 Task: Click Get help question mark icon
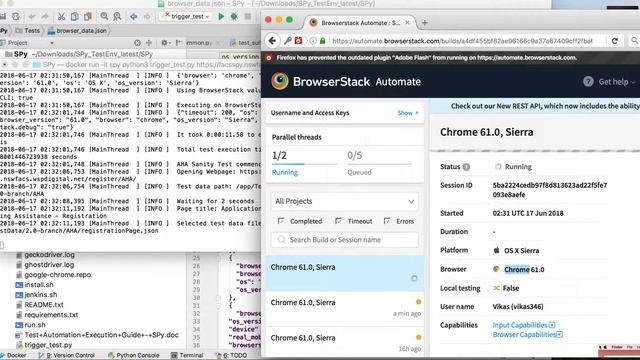588,81
